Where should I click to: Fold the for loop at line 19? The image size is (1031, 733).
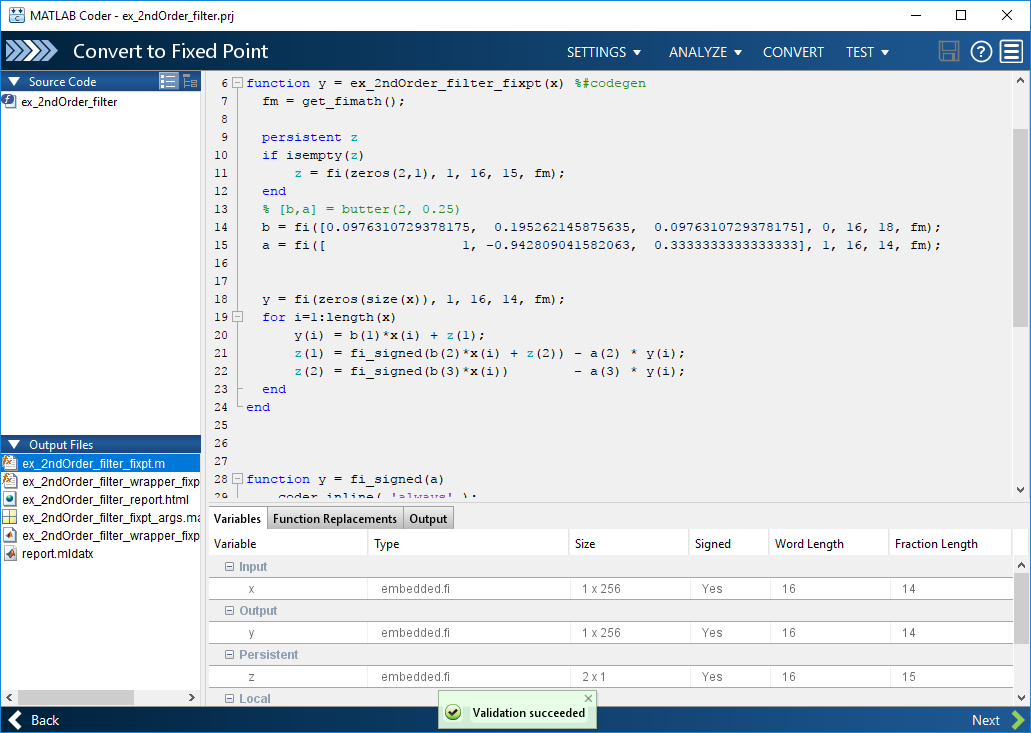pyautogui.click(x=238, y=317)
